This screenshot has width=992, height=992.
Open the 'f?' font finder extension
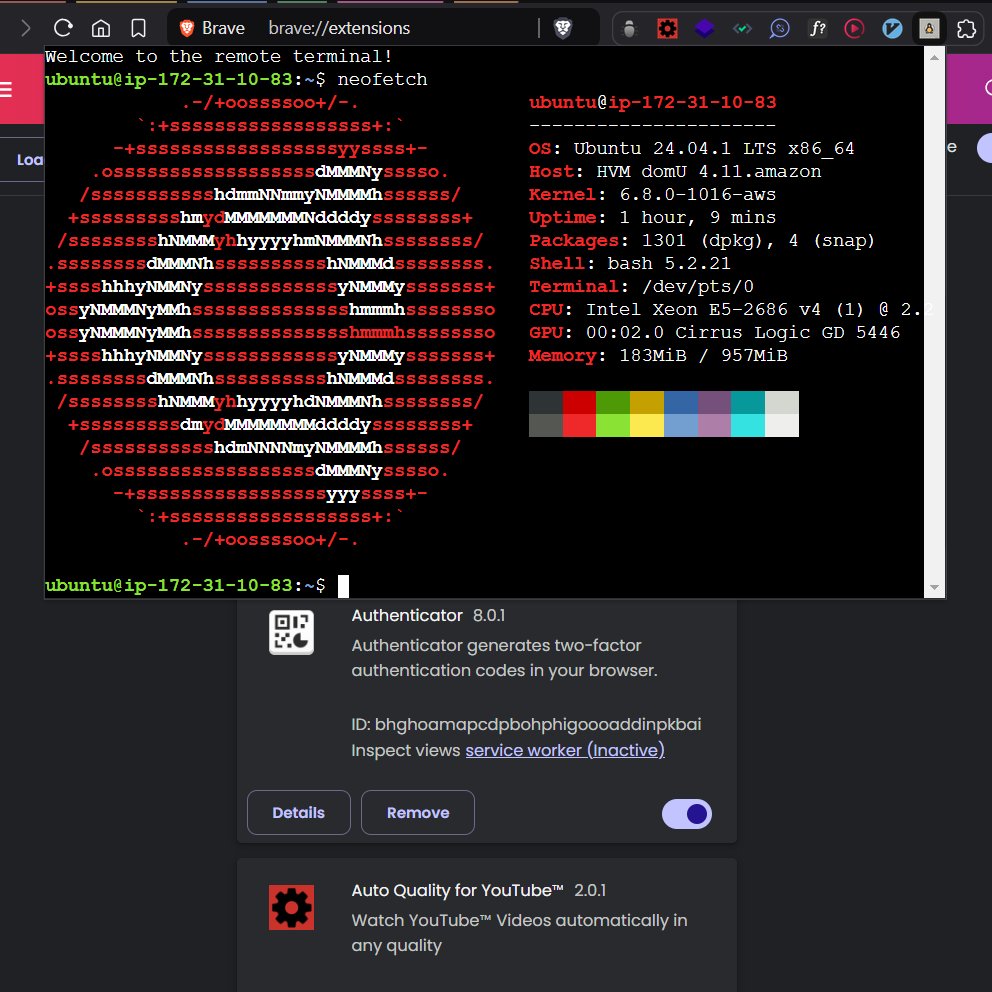click(817, 29)
